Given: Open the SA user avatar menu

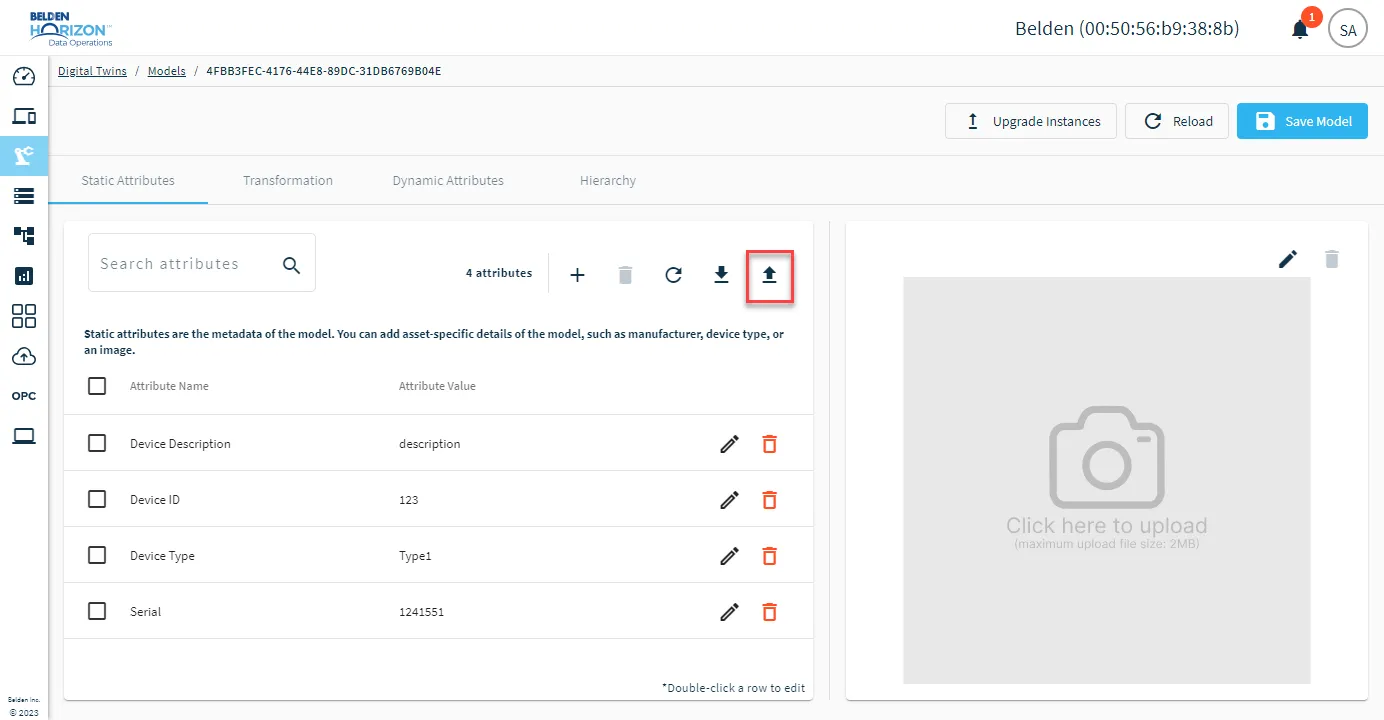Looking at the screenshot, I should [x=1348, y=30].
